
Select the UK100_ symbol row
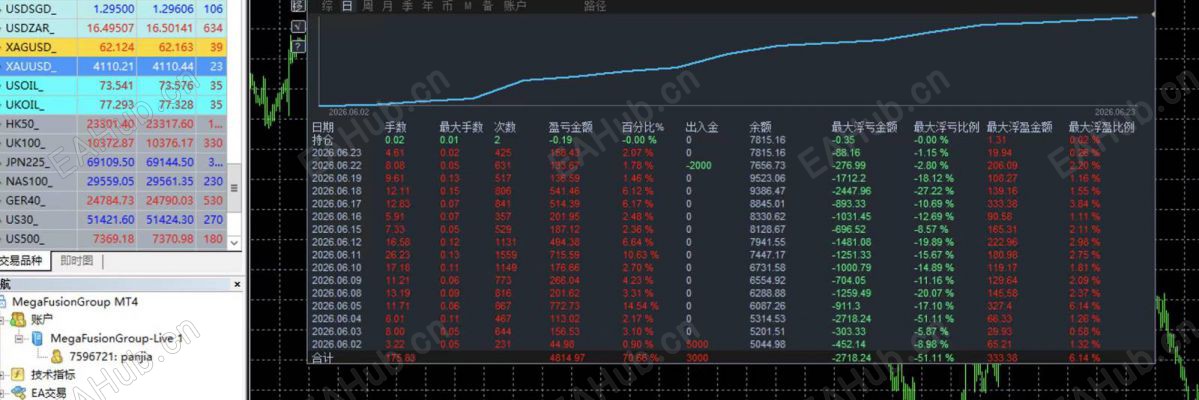pyautogui.click(x=115, y=143)
